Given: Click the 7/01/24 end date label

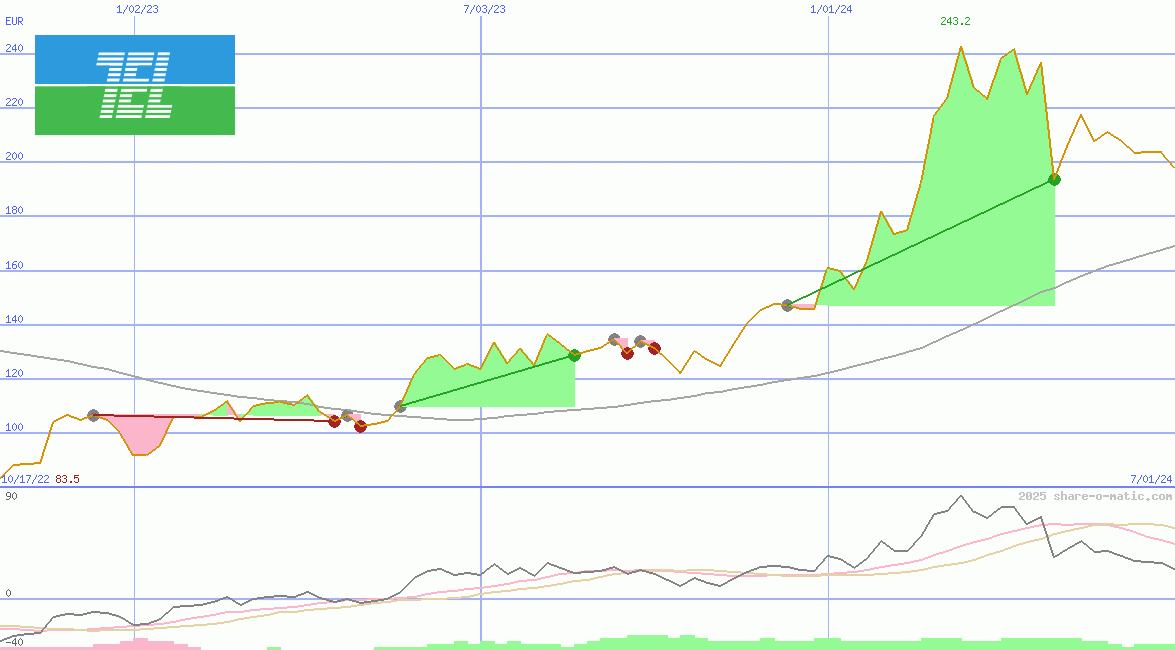Looking at the screenshot, I should (1150, 480).
